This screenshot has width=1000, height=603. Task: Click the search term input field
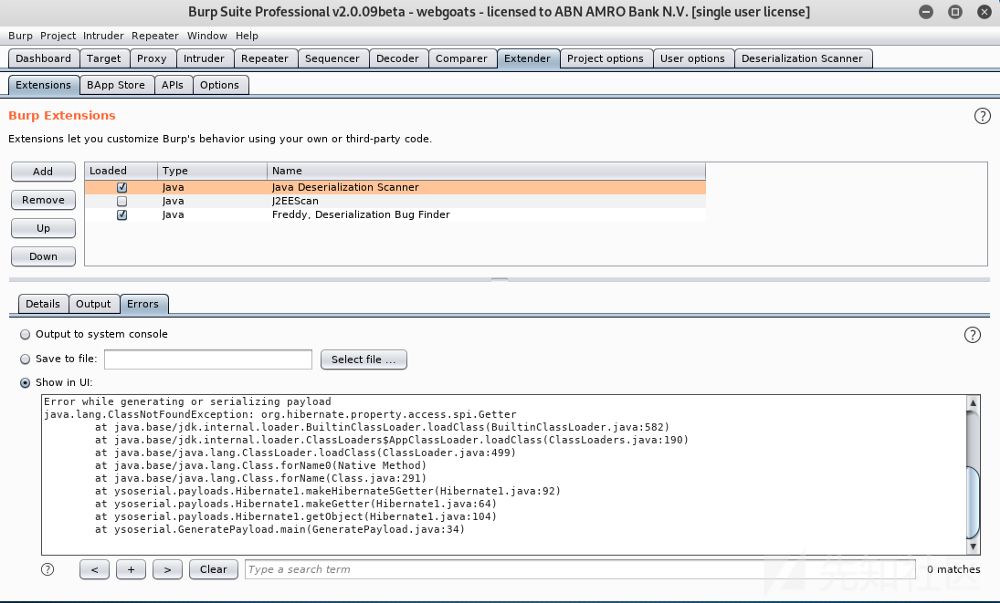(x=580, y=569)
